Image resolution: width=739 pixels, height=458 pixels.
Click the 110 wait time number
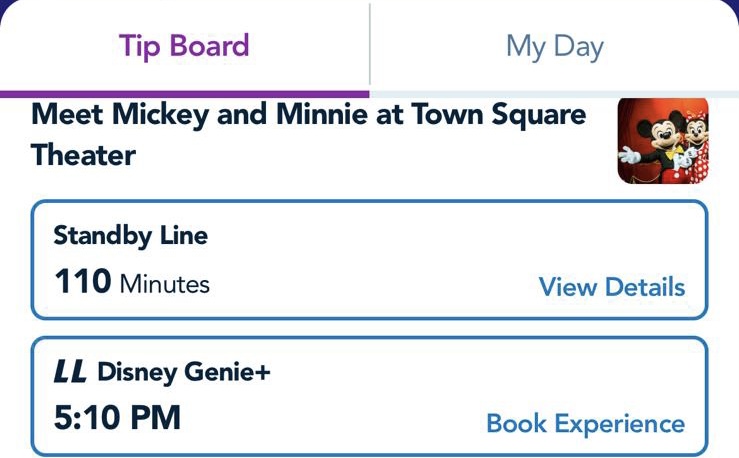coord(82,282)
